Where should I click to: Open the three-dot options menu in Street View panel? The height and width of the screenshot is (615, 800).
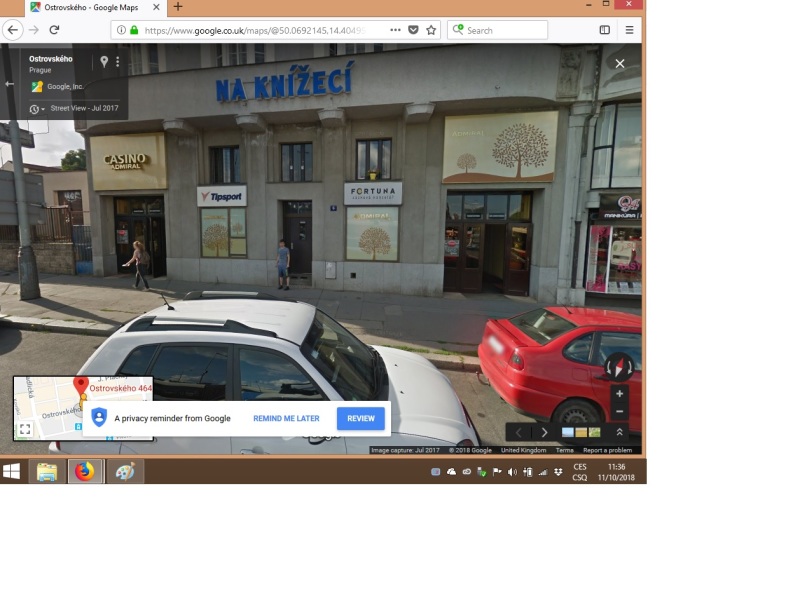pos(118,62)
